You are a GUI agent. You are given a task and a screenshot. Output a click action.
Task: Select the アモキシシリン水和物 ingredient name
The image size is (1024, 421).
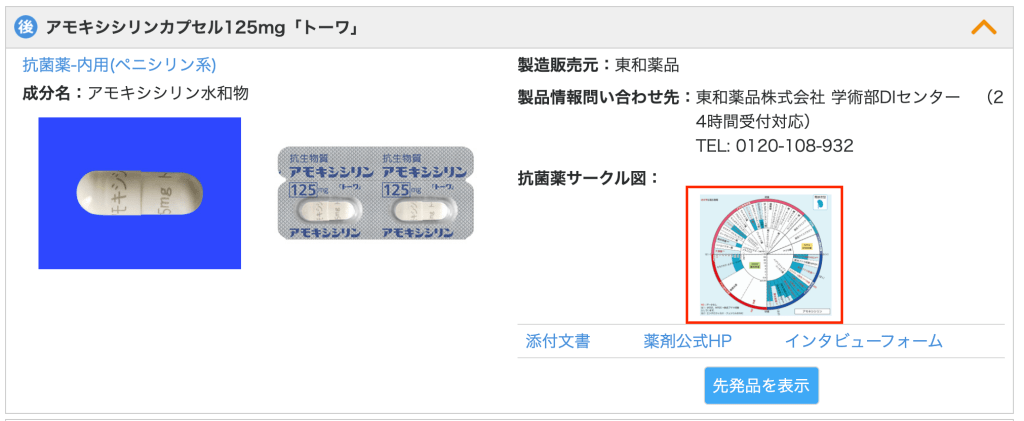click(x=168, y=93)
